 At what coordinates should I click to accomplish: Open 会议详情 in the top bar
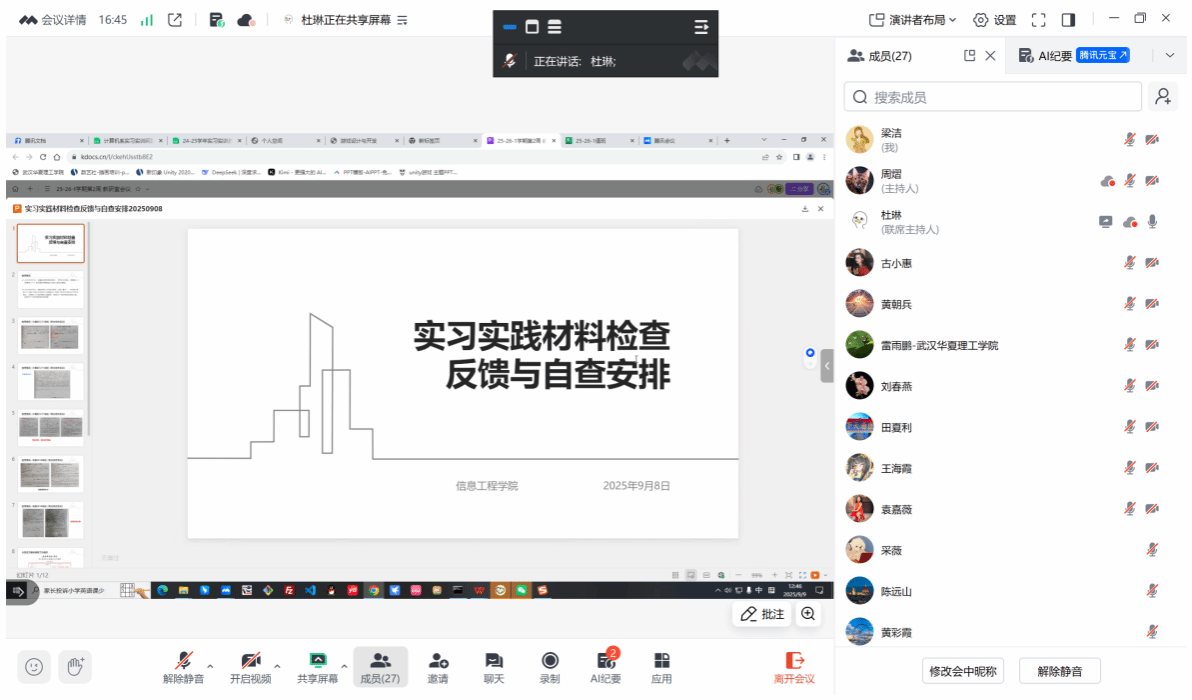pyautogui.click(x=53, y=19)
